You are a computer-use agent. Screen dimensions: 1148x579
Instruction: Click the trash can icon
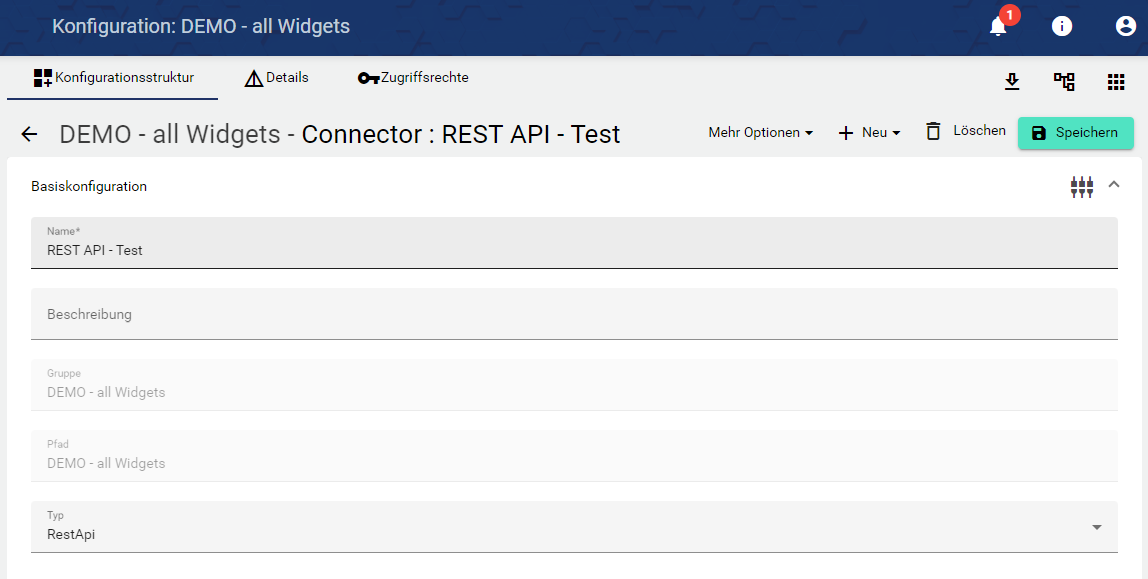click(x=933, y=131)
